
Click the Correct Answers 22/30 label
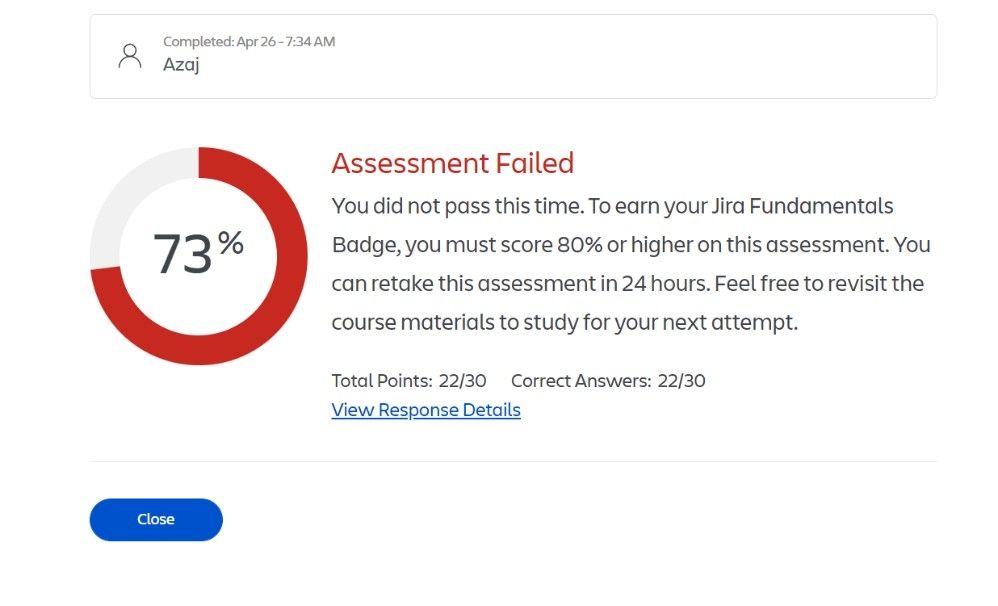(x=608, y=381)
